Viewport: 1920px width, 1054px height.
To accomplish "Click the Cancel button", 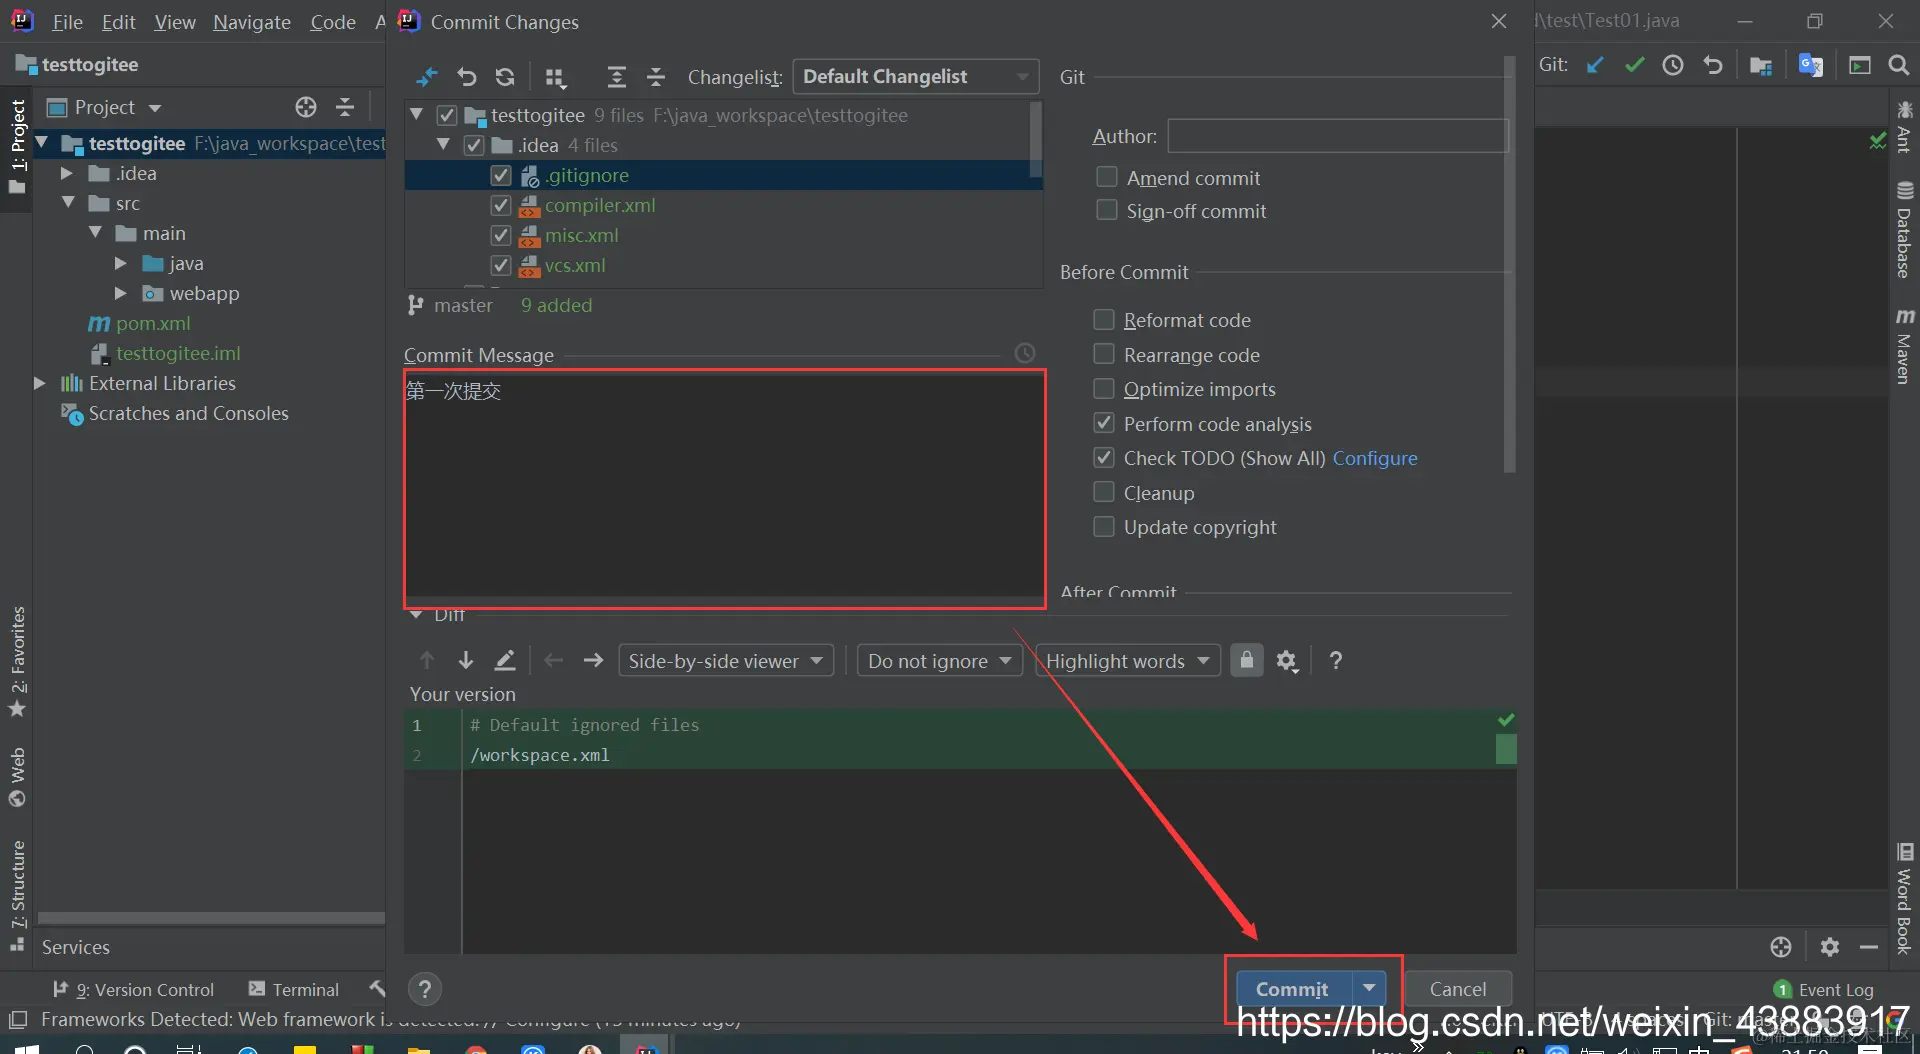I will [x=1458, y=988].
